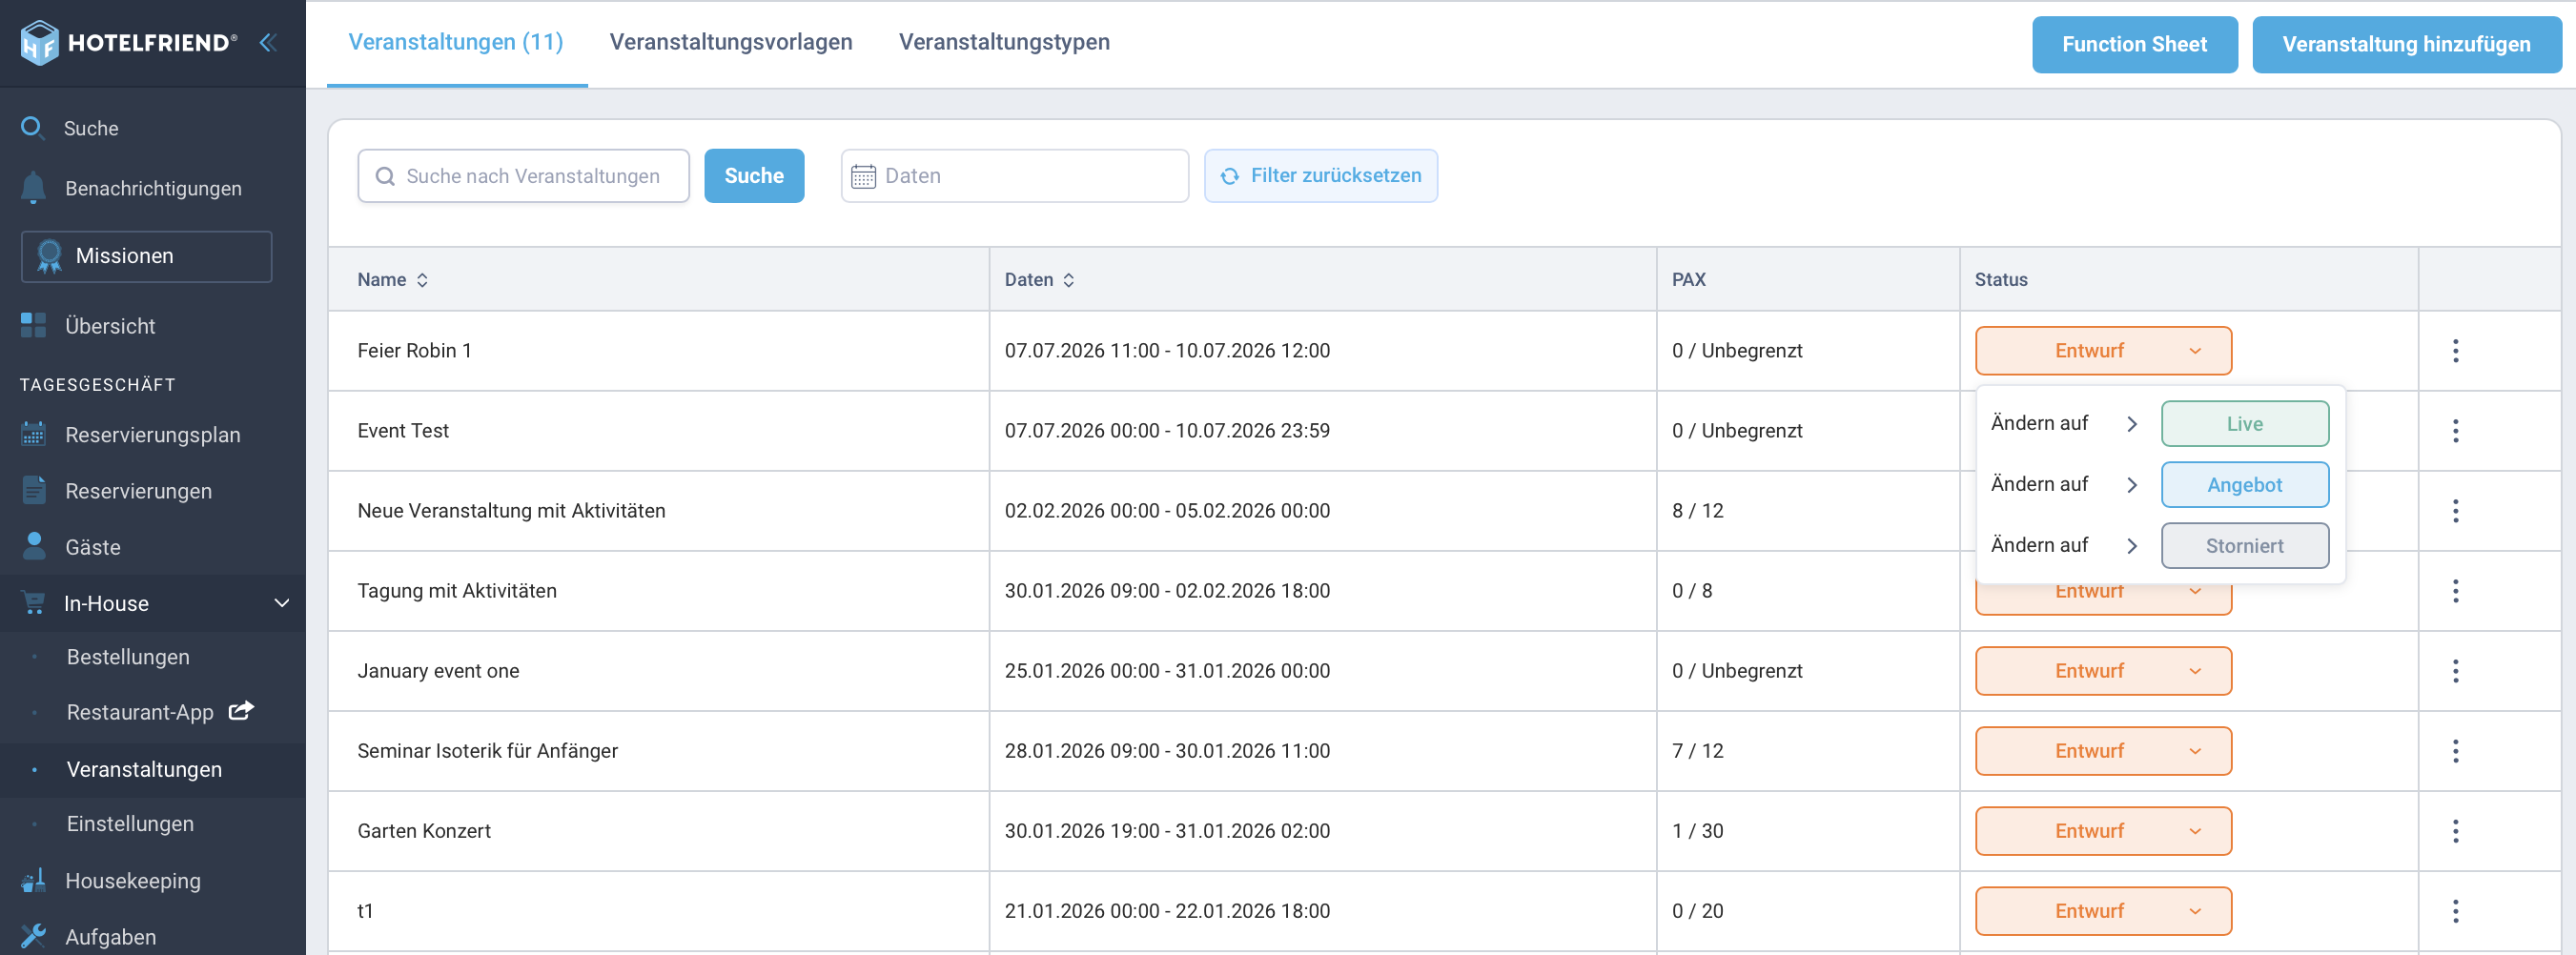This screenshot has width=2576, height=955.
Task: Click the Übersicht dashboard icon
Action: point(33,325)
